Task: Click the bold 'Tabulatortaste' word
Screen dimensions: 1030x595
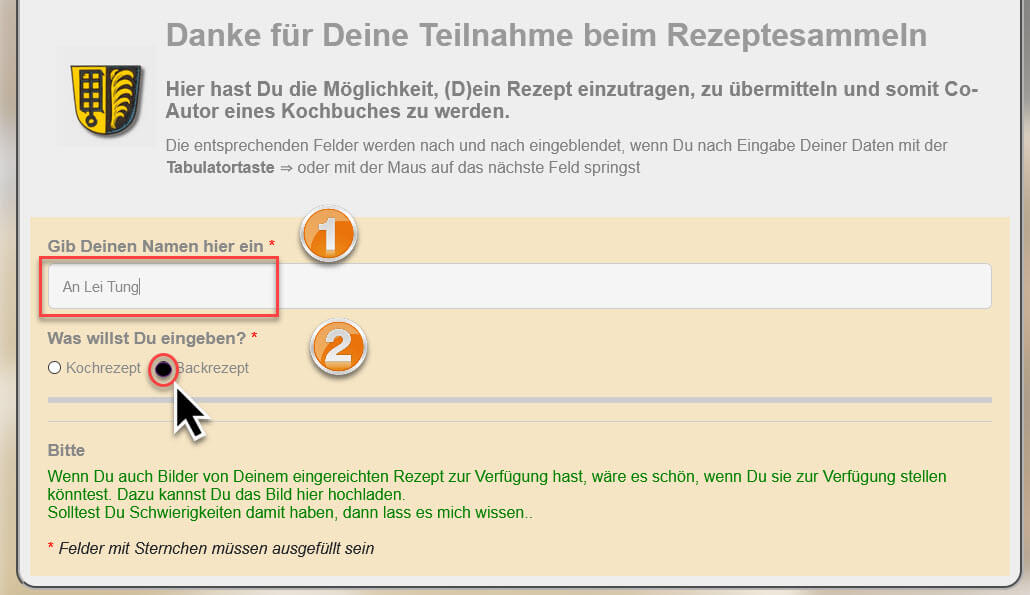Action: coord(220,167)
